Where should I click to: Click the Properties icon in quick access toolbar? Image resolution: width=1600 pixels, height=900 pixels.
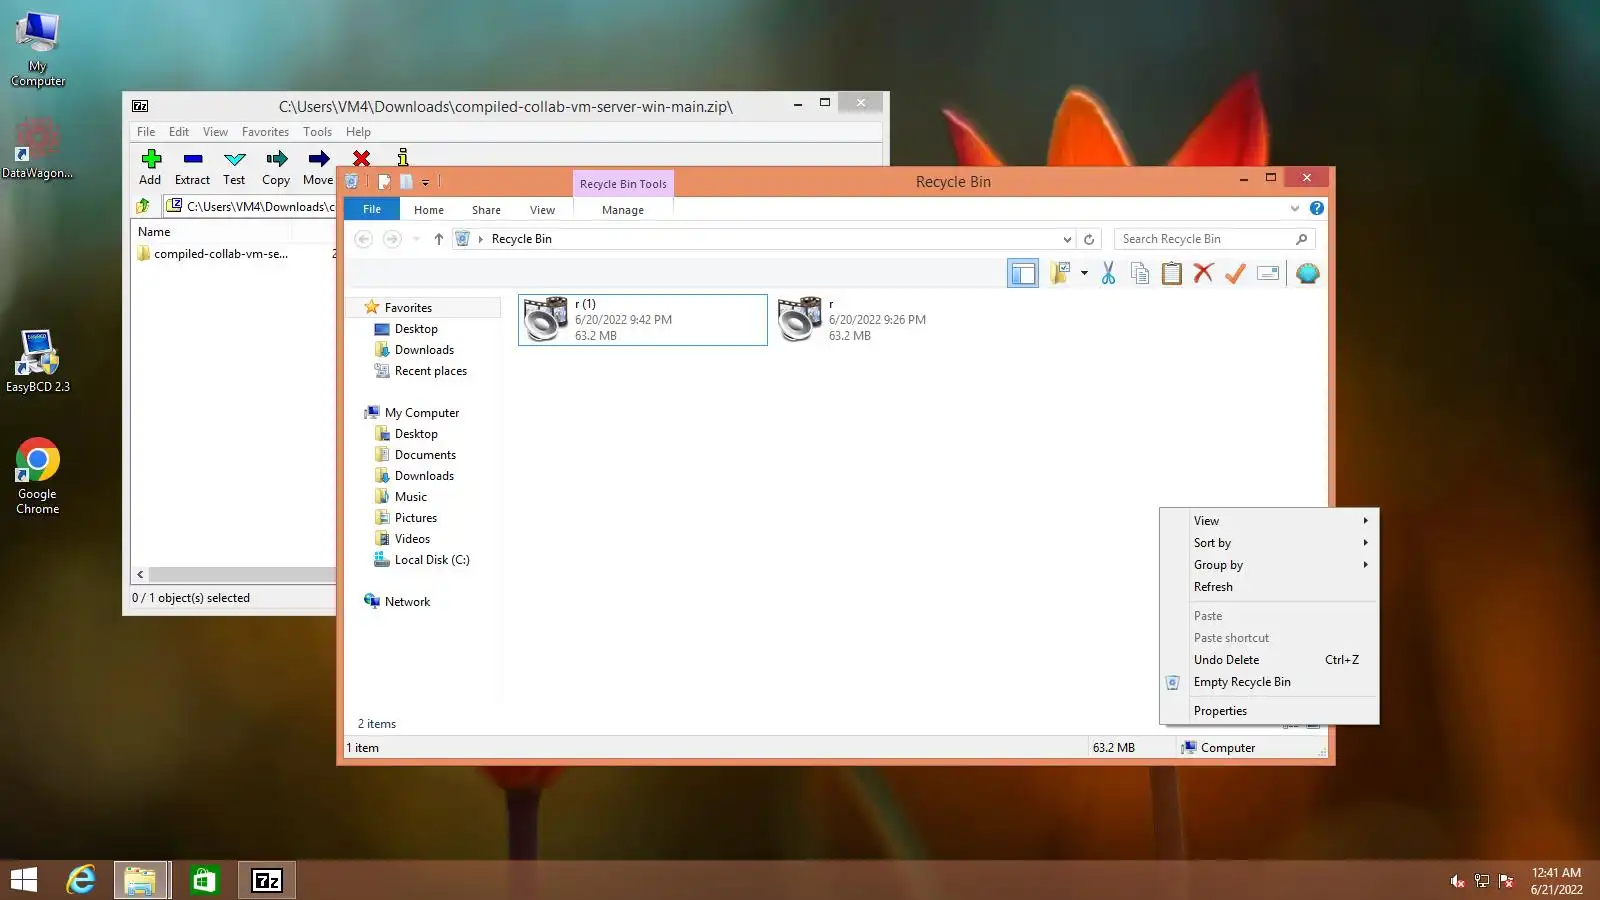click(384, 182)
